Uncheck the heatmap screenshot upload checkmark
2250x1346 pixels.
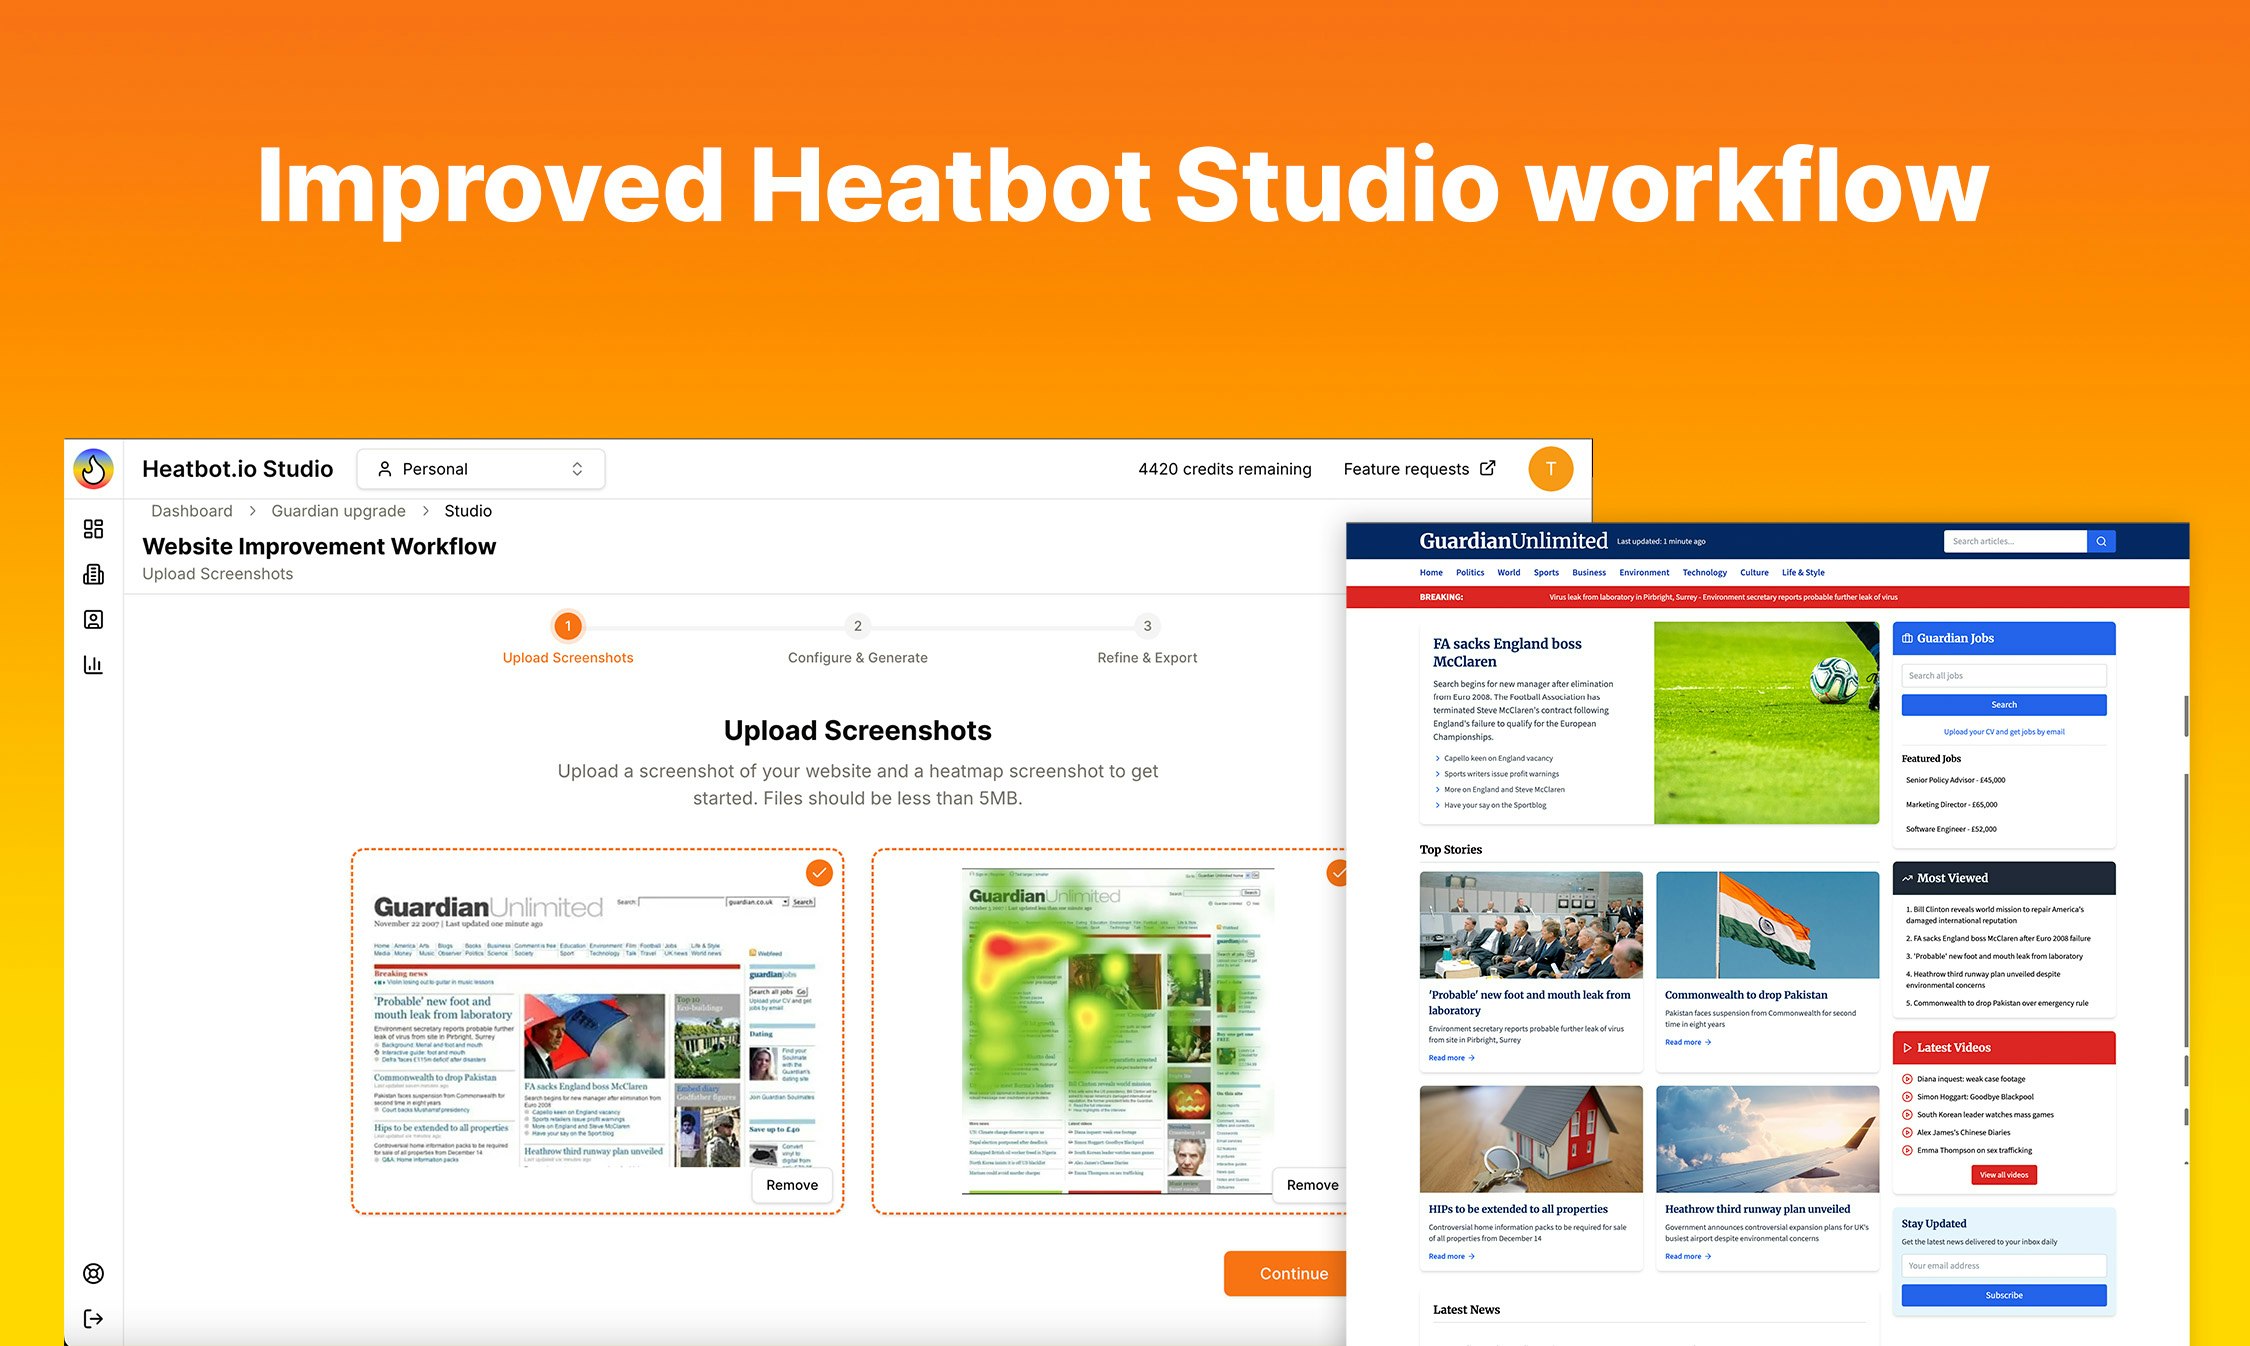pyautogui.click(x=1338, y=873)
